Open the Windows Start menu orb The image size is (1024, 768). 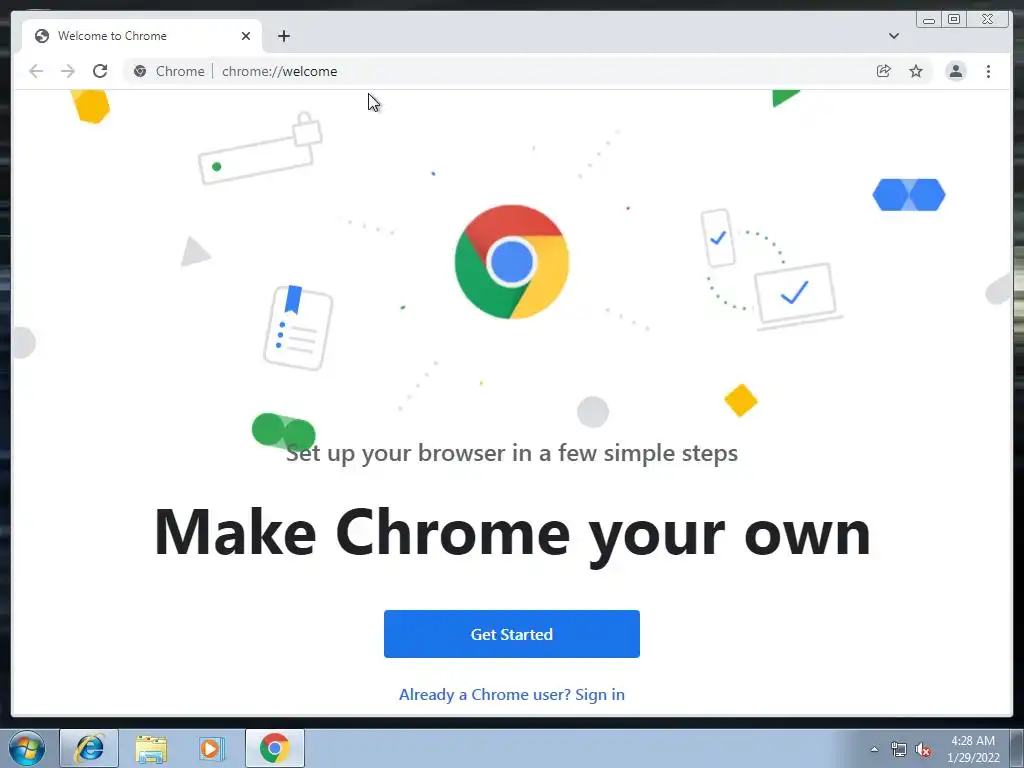27,748
